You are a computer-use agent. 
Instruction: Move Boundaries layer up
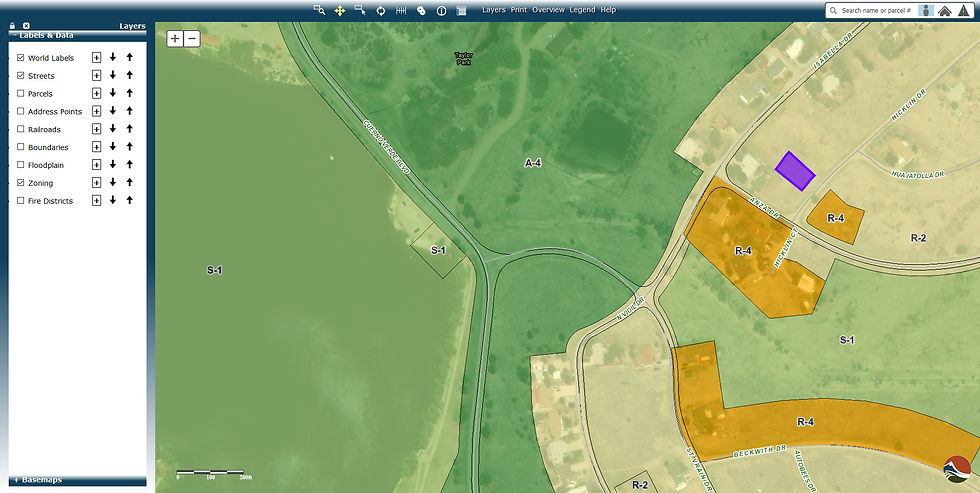(129, 146)
